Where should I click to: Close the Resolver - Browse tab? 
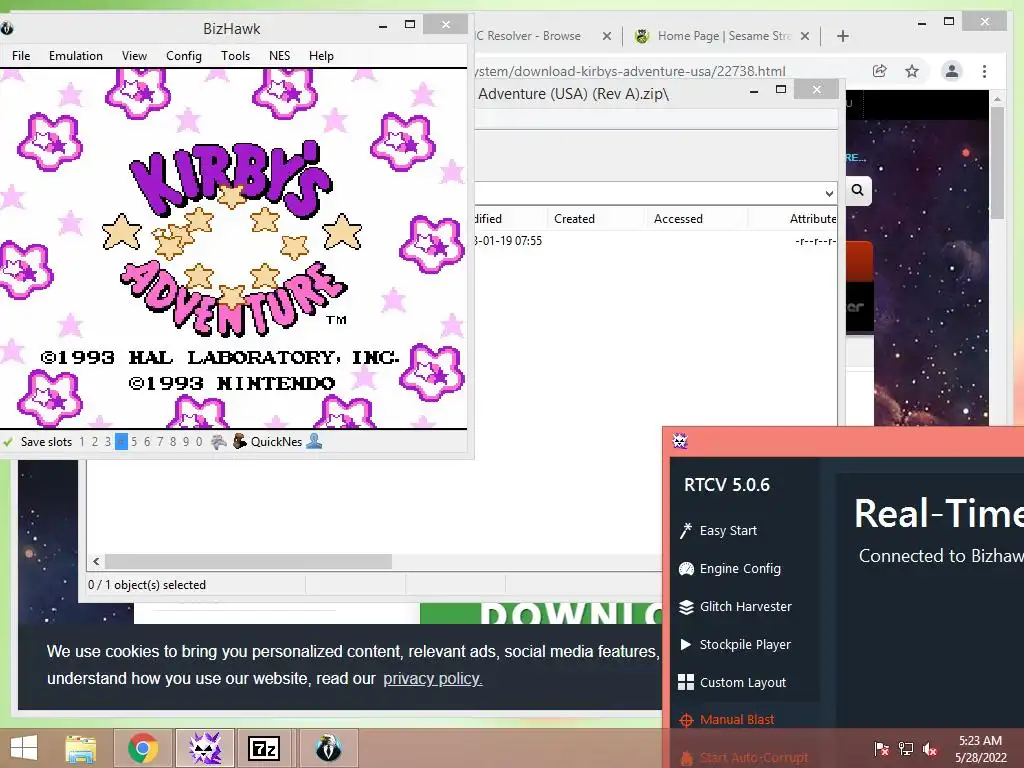tap(607, 36)
